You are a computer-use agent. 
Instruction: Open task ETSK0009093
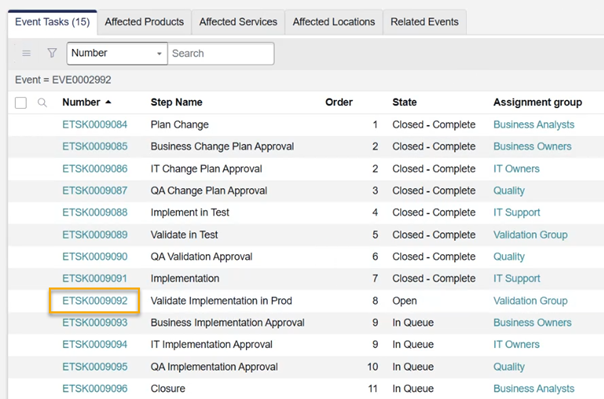click(95, 322)
